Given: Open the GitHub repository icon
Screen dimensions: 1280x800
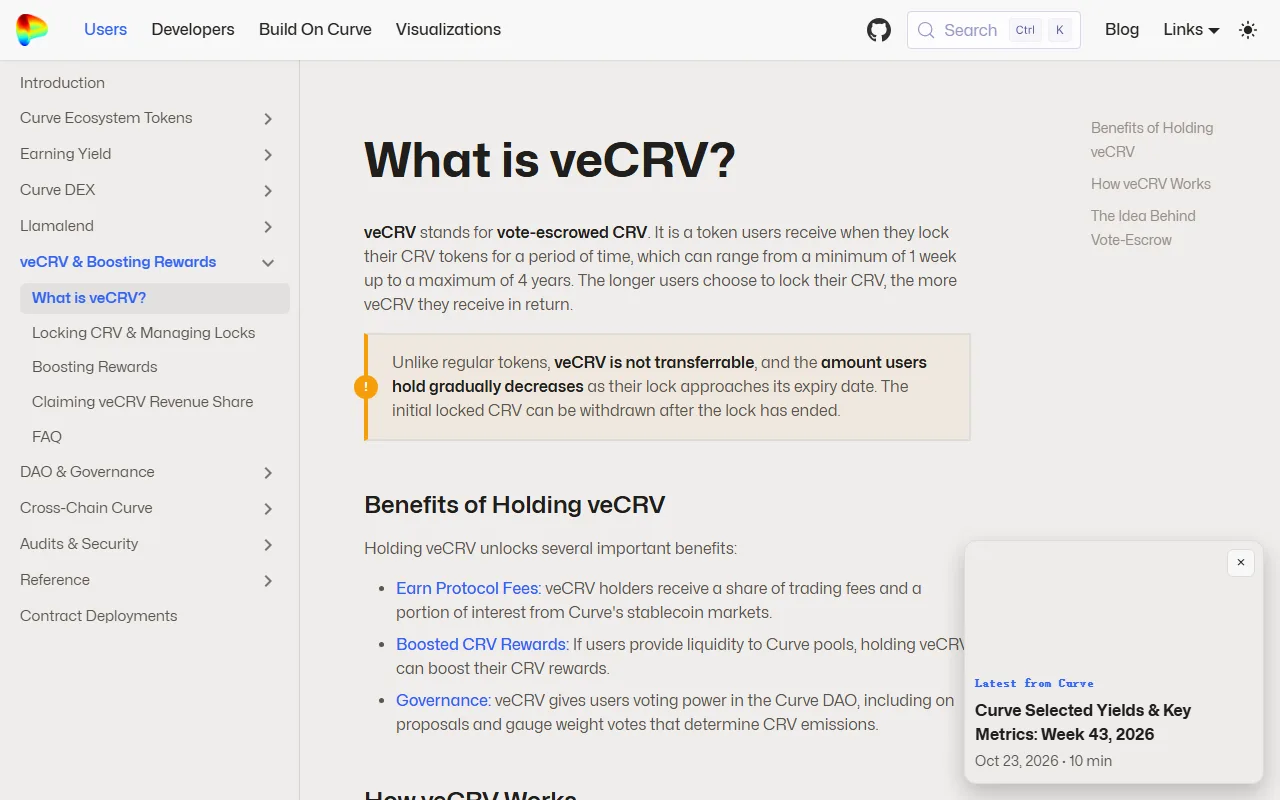Looking at the screenshot, I should (879, 30).
